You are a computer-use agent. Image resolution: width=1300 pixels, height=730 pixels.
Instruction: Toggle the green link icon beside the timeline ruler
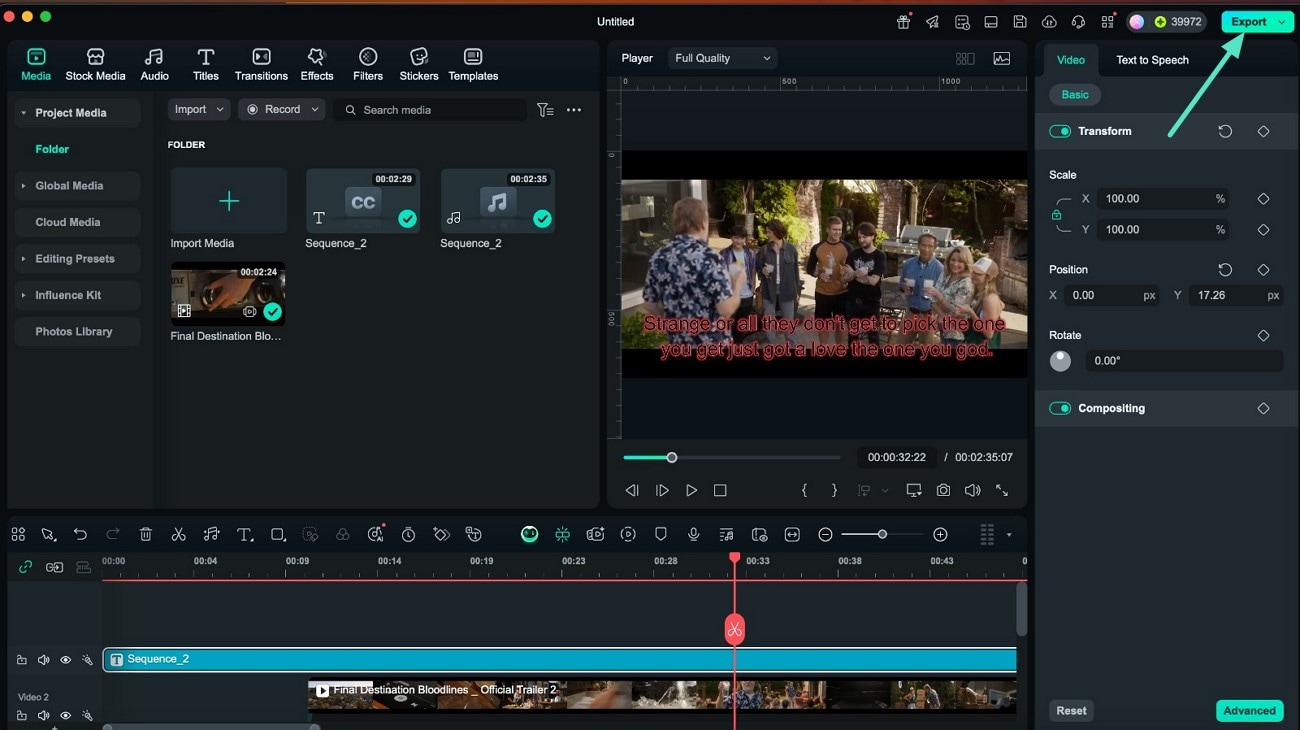[x=26, y=567]
